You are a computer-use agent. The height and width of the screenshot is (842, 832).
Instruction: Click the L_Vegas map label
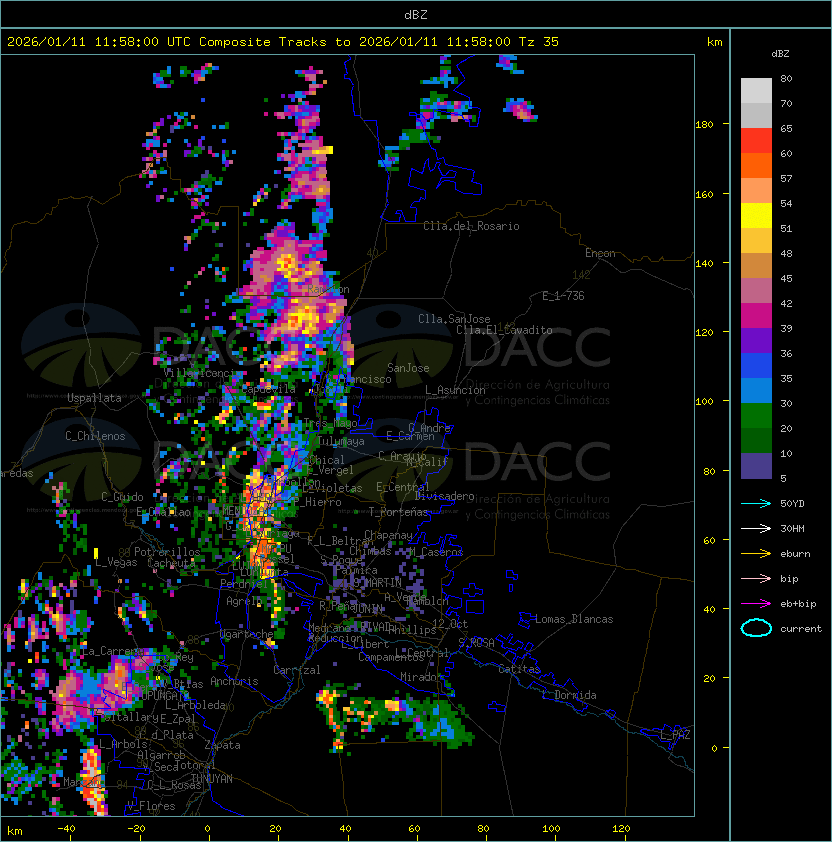tap(116, 562)
